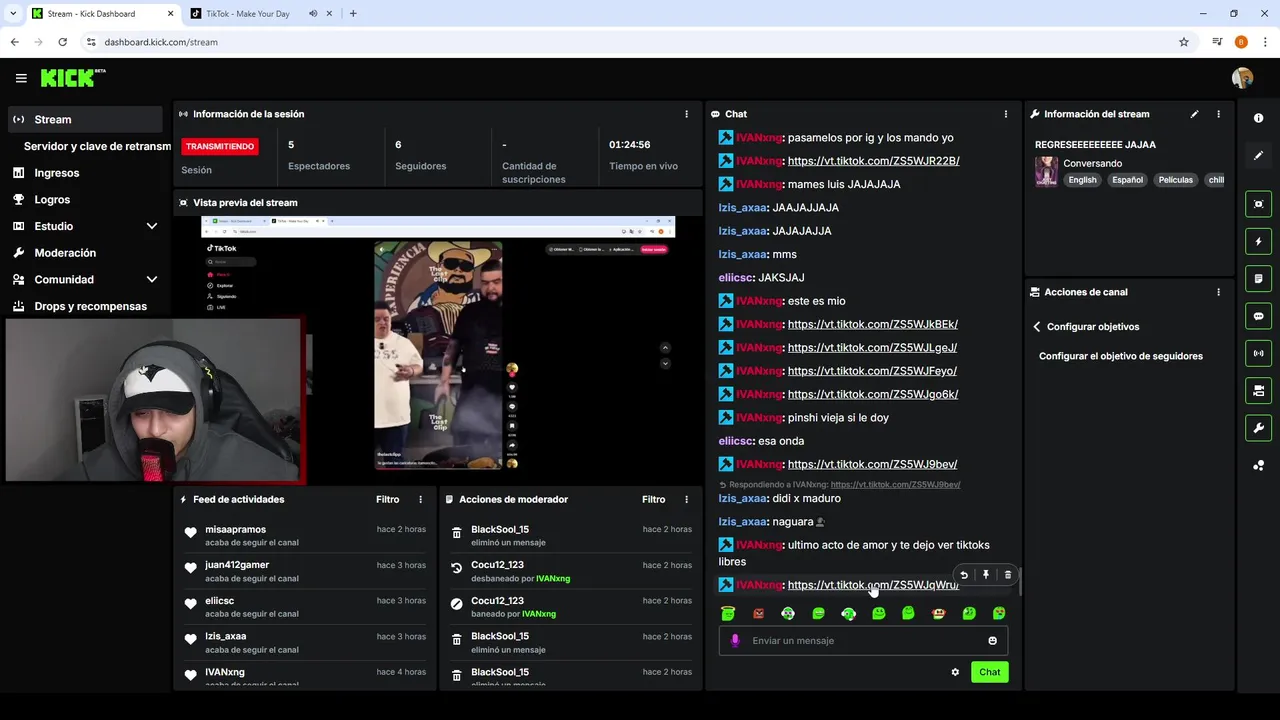Click the browser address bar URL
This screenshot has width=1280, height=720.
161,42
